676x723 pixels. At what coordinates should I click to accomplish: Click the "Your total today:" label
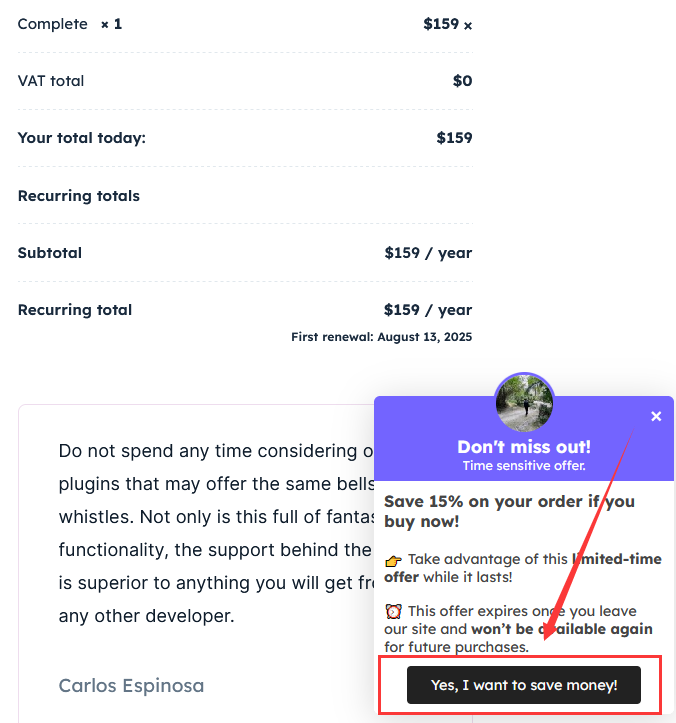81,138
